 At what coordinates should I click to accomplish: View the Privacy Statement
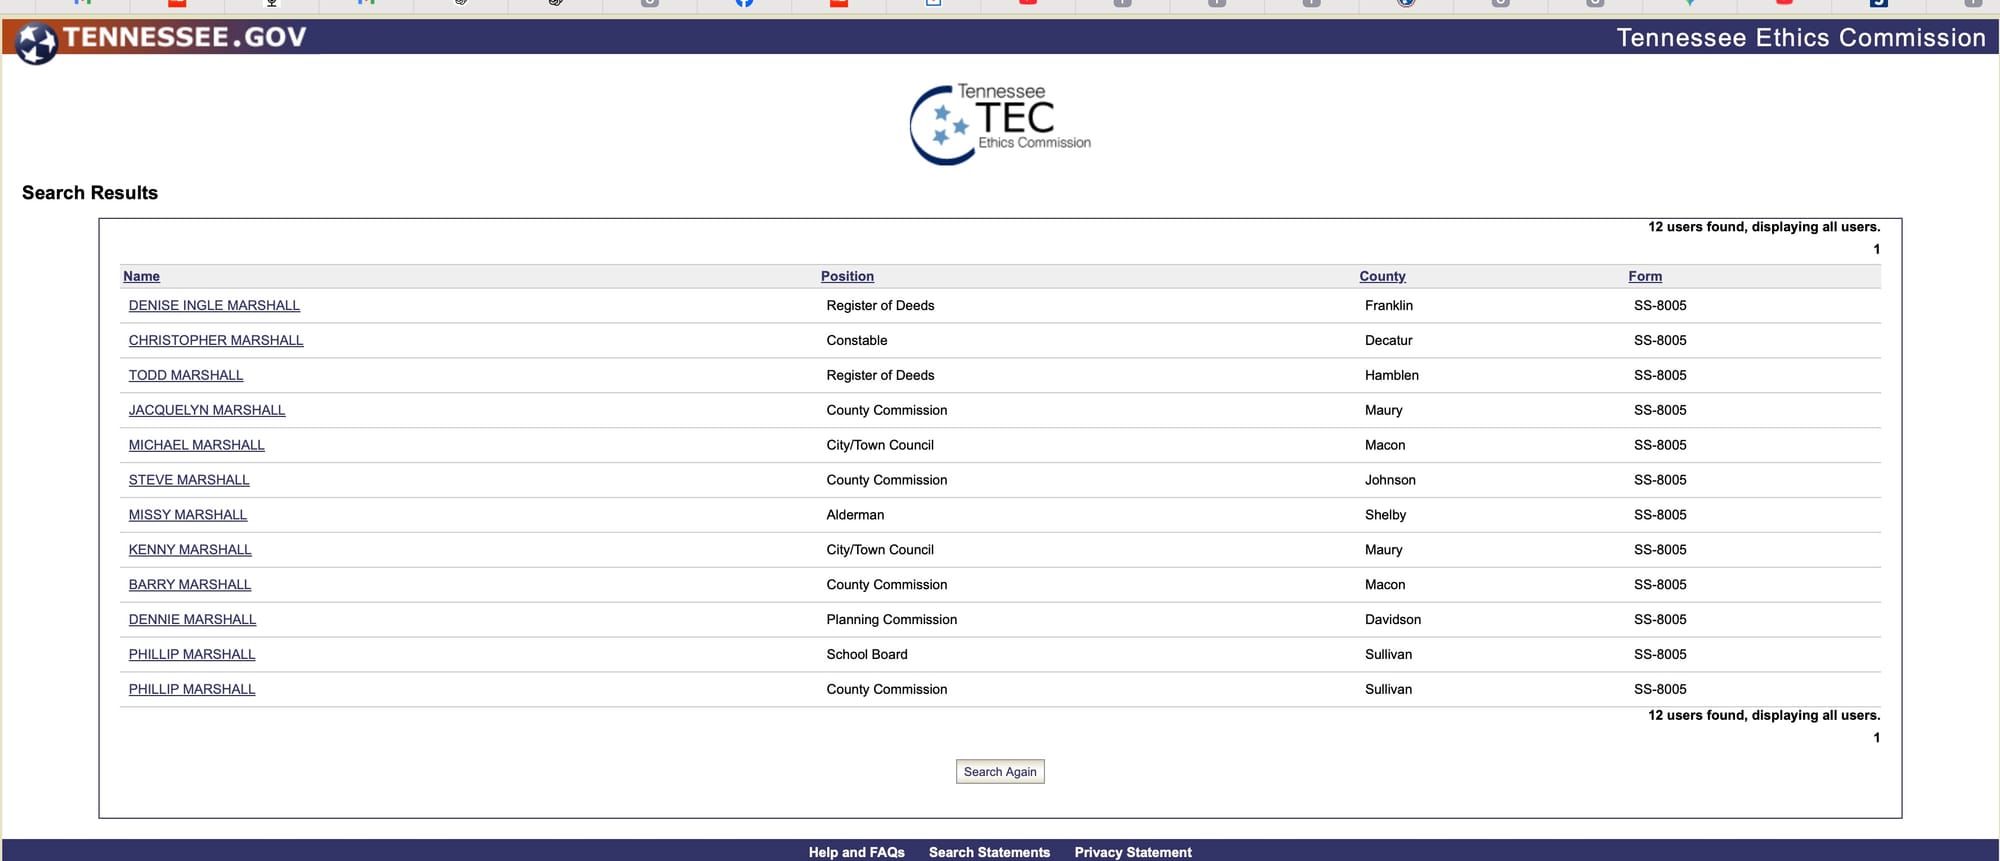pos(1133,852)
